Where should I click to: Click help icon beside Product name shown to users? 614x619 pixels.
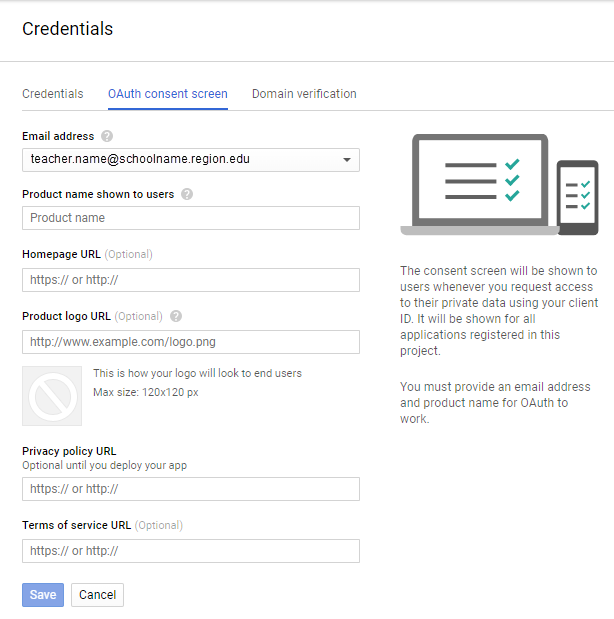point(187,194)
